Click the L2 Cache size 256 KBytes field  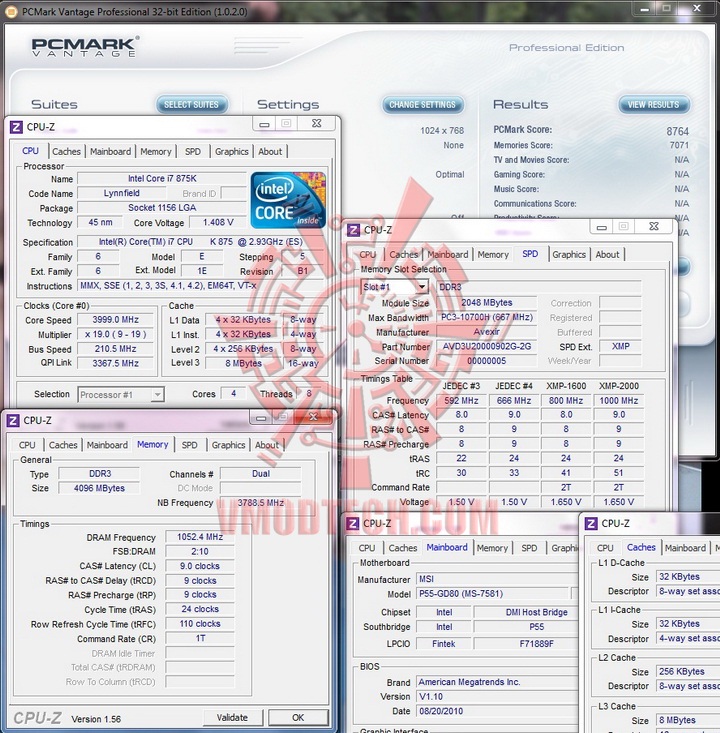[x=688, y=672]
